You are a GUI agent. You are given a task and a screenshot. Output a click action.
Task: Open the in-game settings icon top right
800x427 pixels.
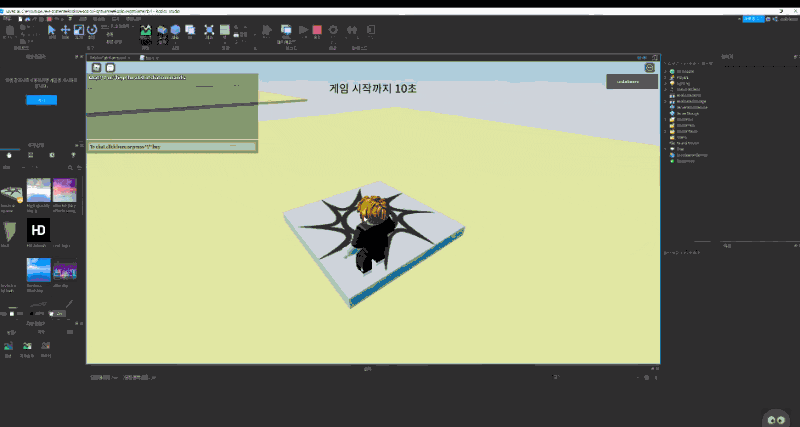tap(648, 67)
